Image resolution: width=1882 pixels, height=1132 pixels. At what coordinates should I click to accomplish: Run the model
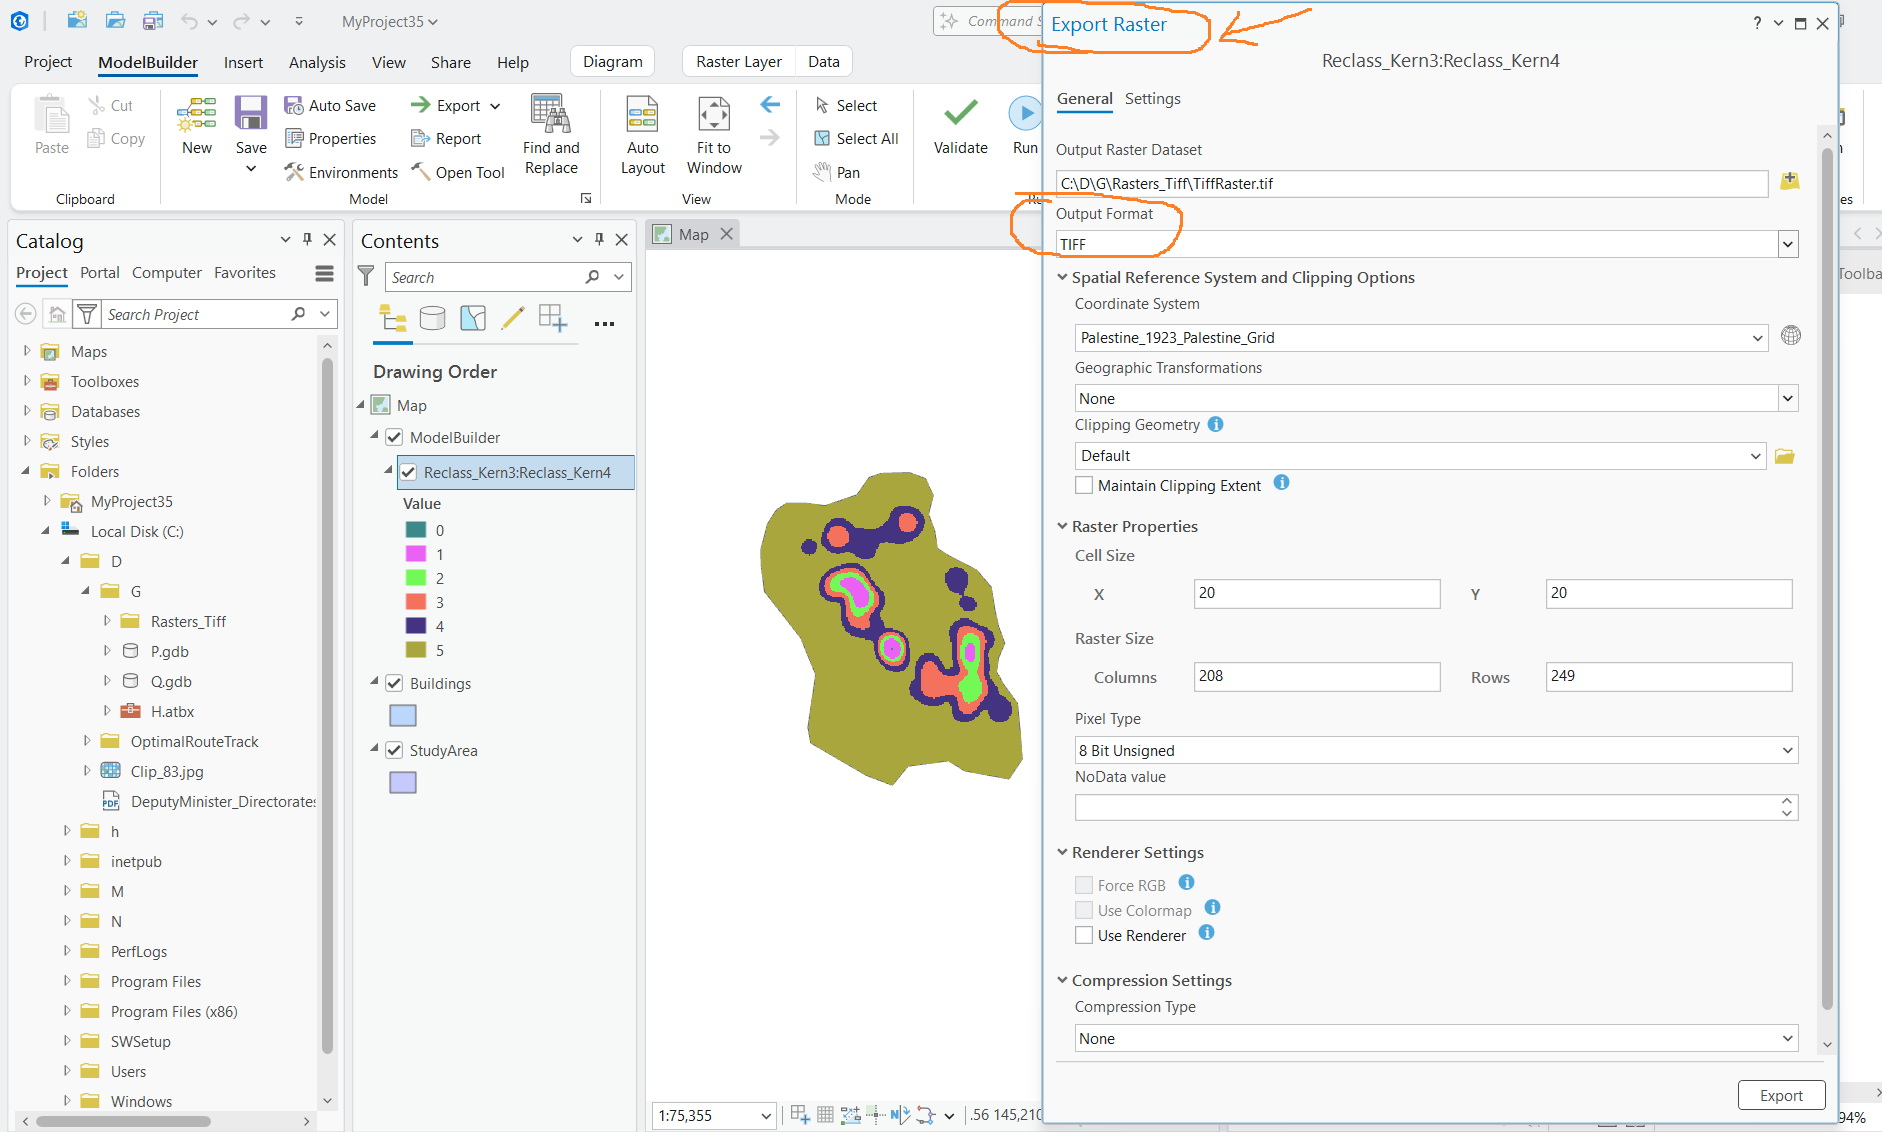[1025, 125]
